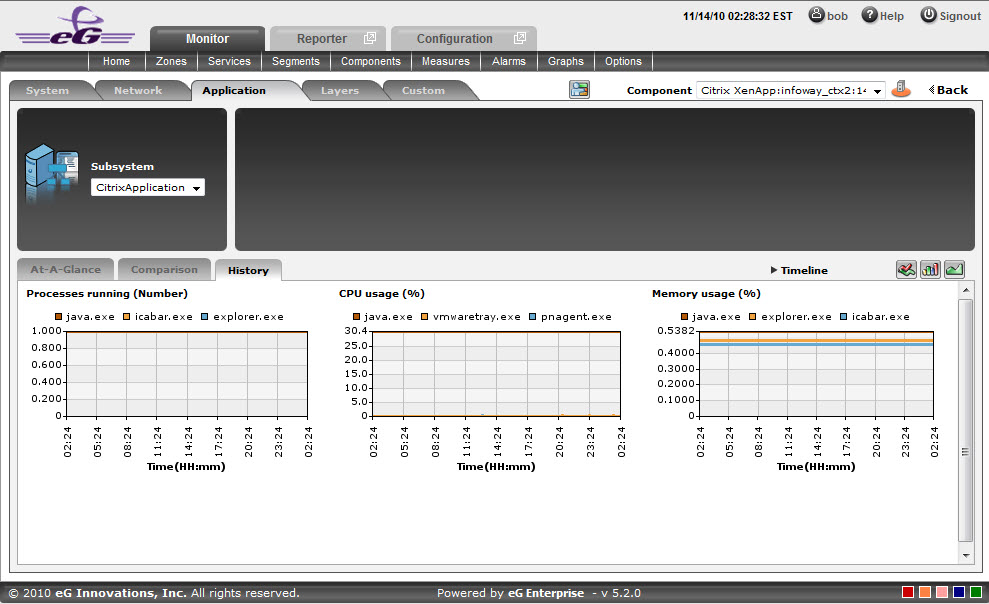Open the Graphs menu
989x604 pixels.
point(566,61)
